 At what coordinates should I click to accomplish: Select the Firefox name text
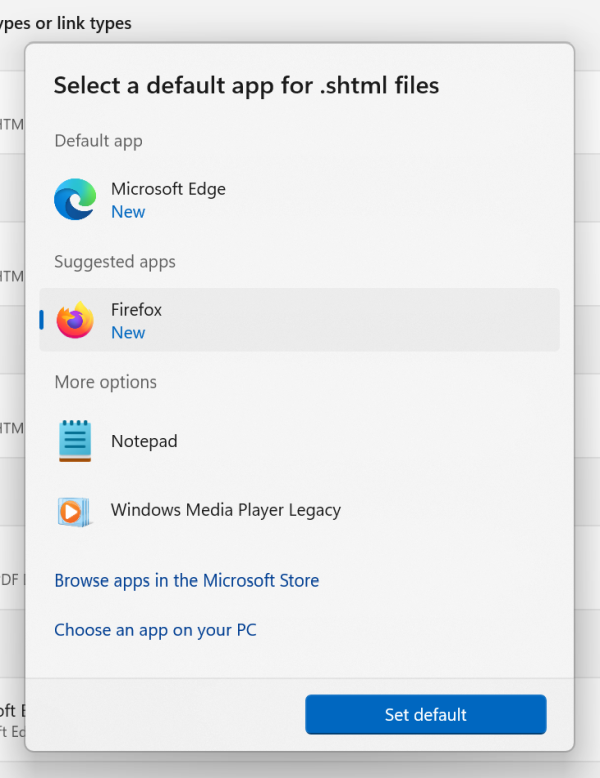136,310
